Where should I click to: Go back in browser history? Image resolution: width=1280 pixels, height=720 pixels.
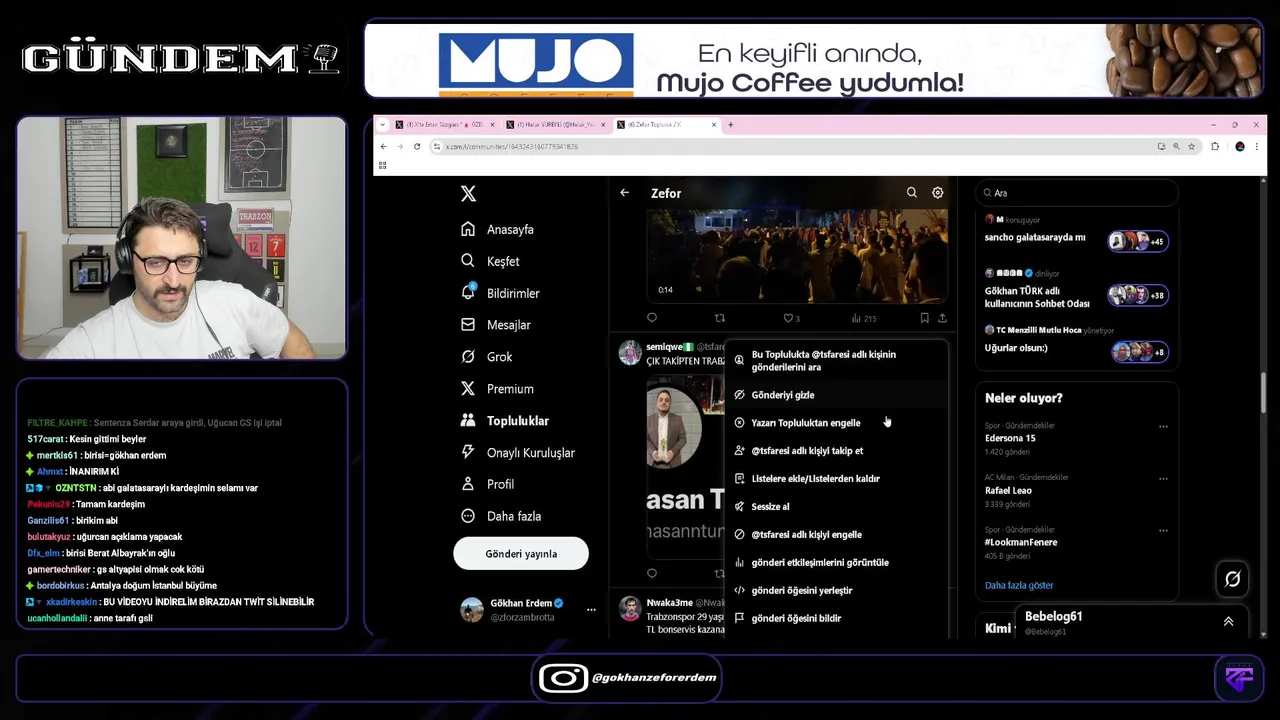click(x=383, y=146)
